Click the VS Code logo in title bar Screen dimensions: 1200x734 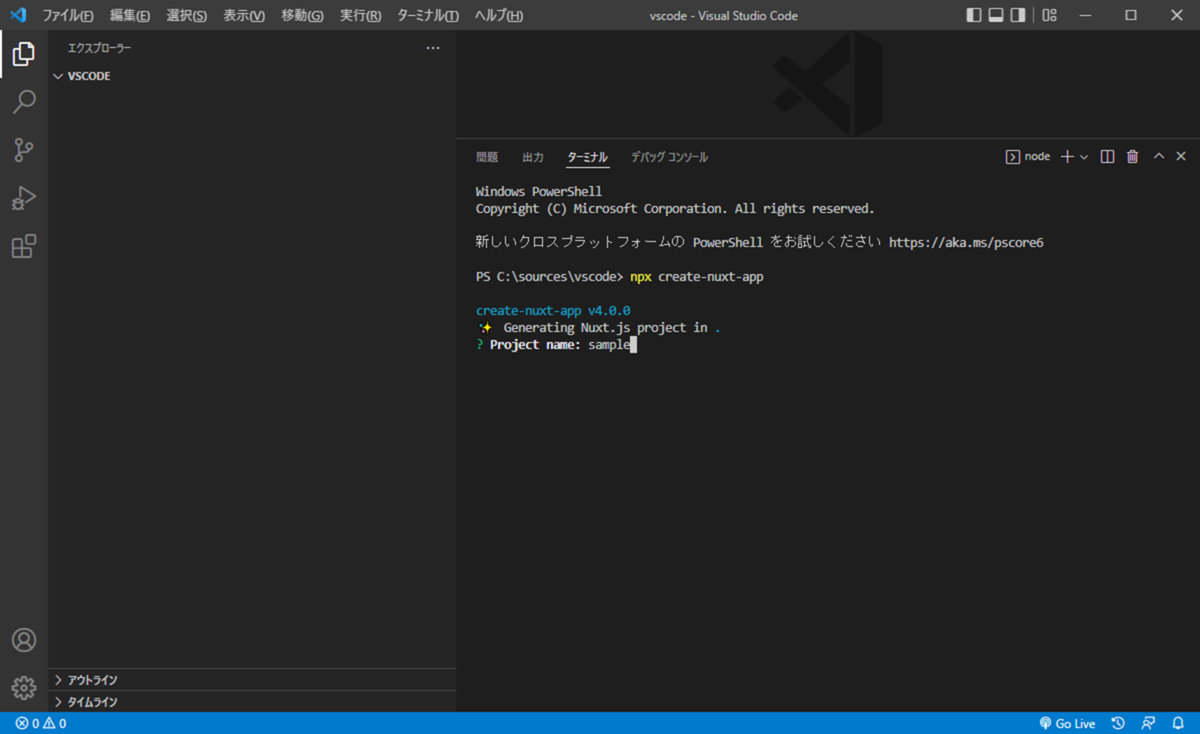point(17,15)
